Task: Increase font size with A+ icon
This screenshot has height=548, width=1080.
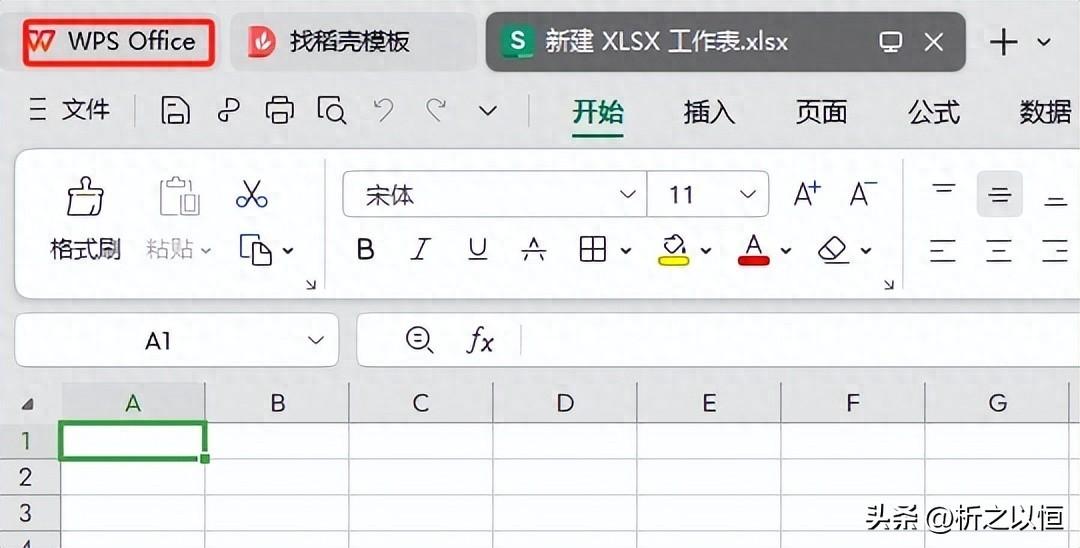Action: [x=807, y=194]
